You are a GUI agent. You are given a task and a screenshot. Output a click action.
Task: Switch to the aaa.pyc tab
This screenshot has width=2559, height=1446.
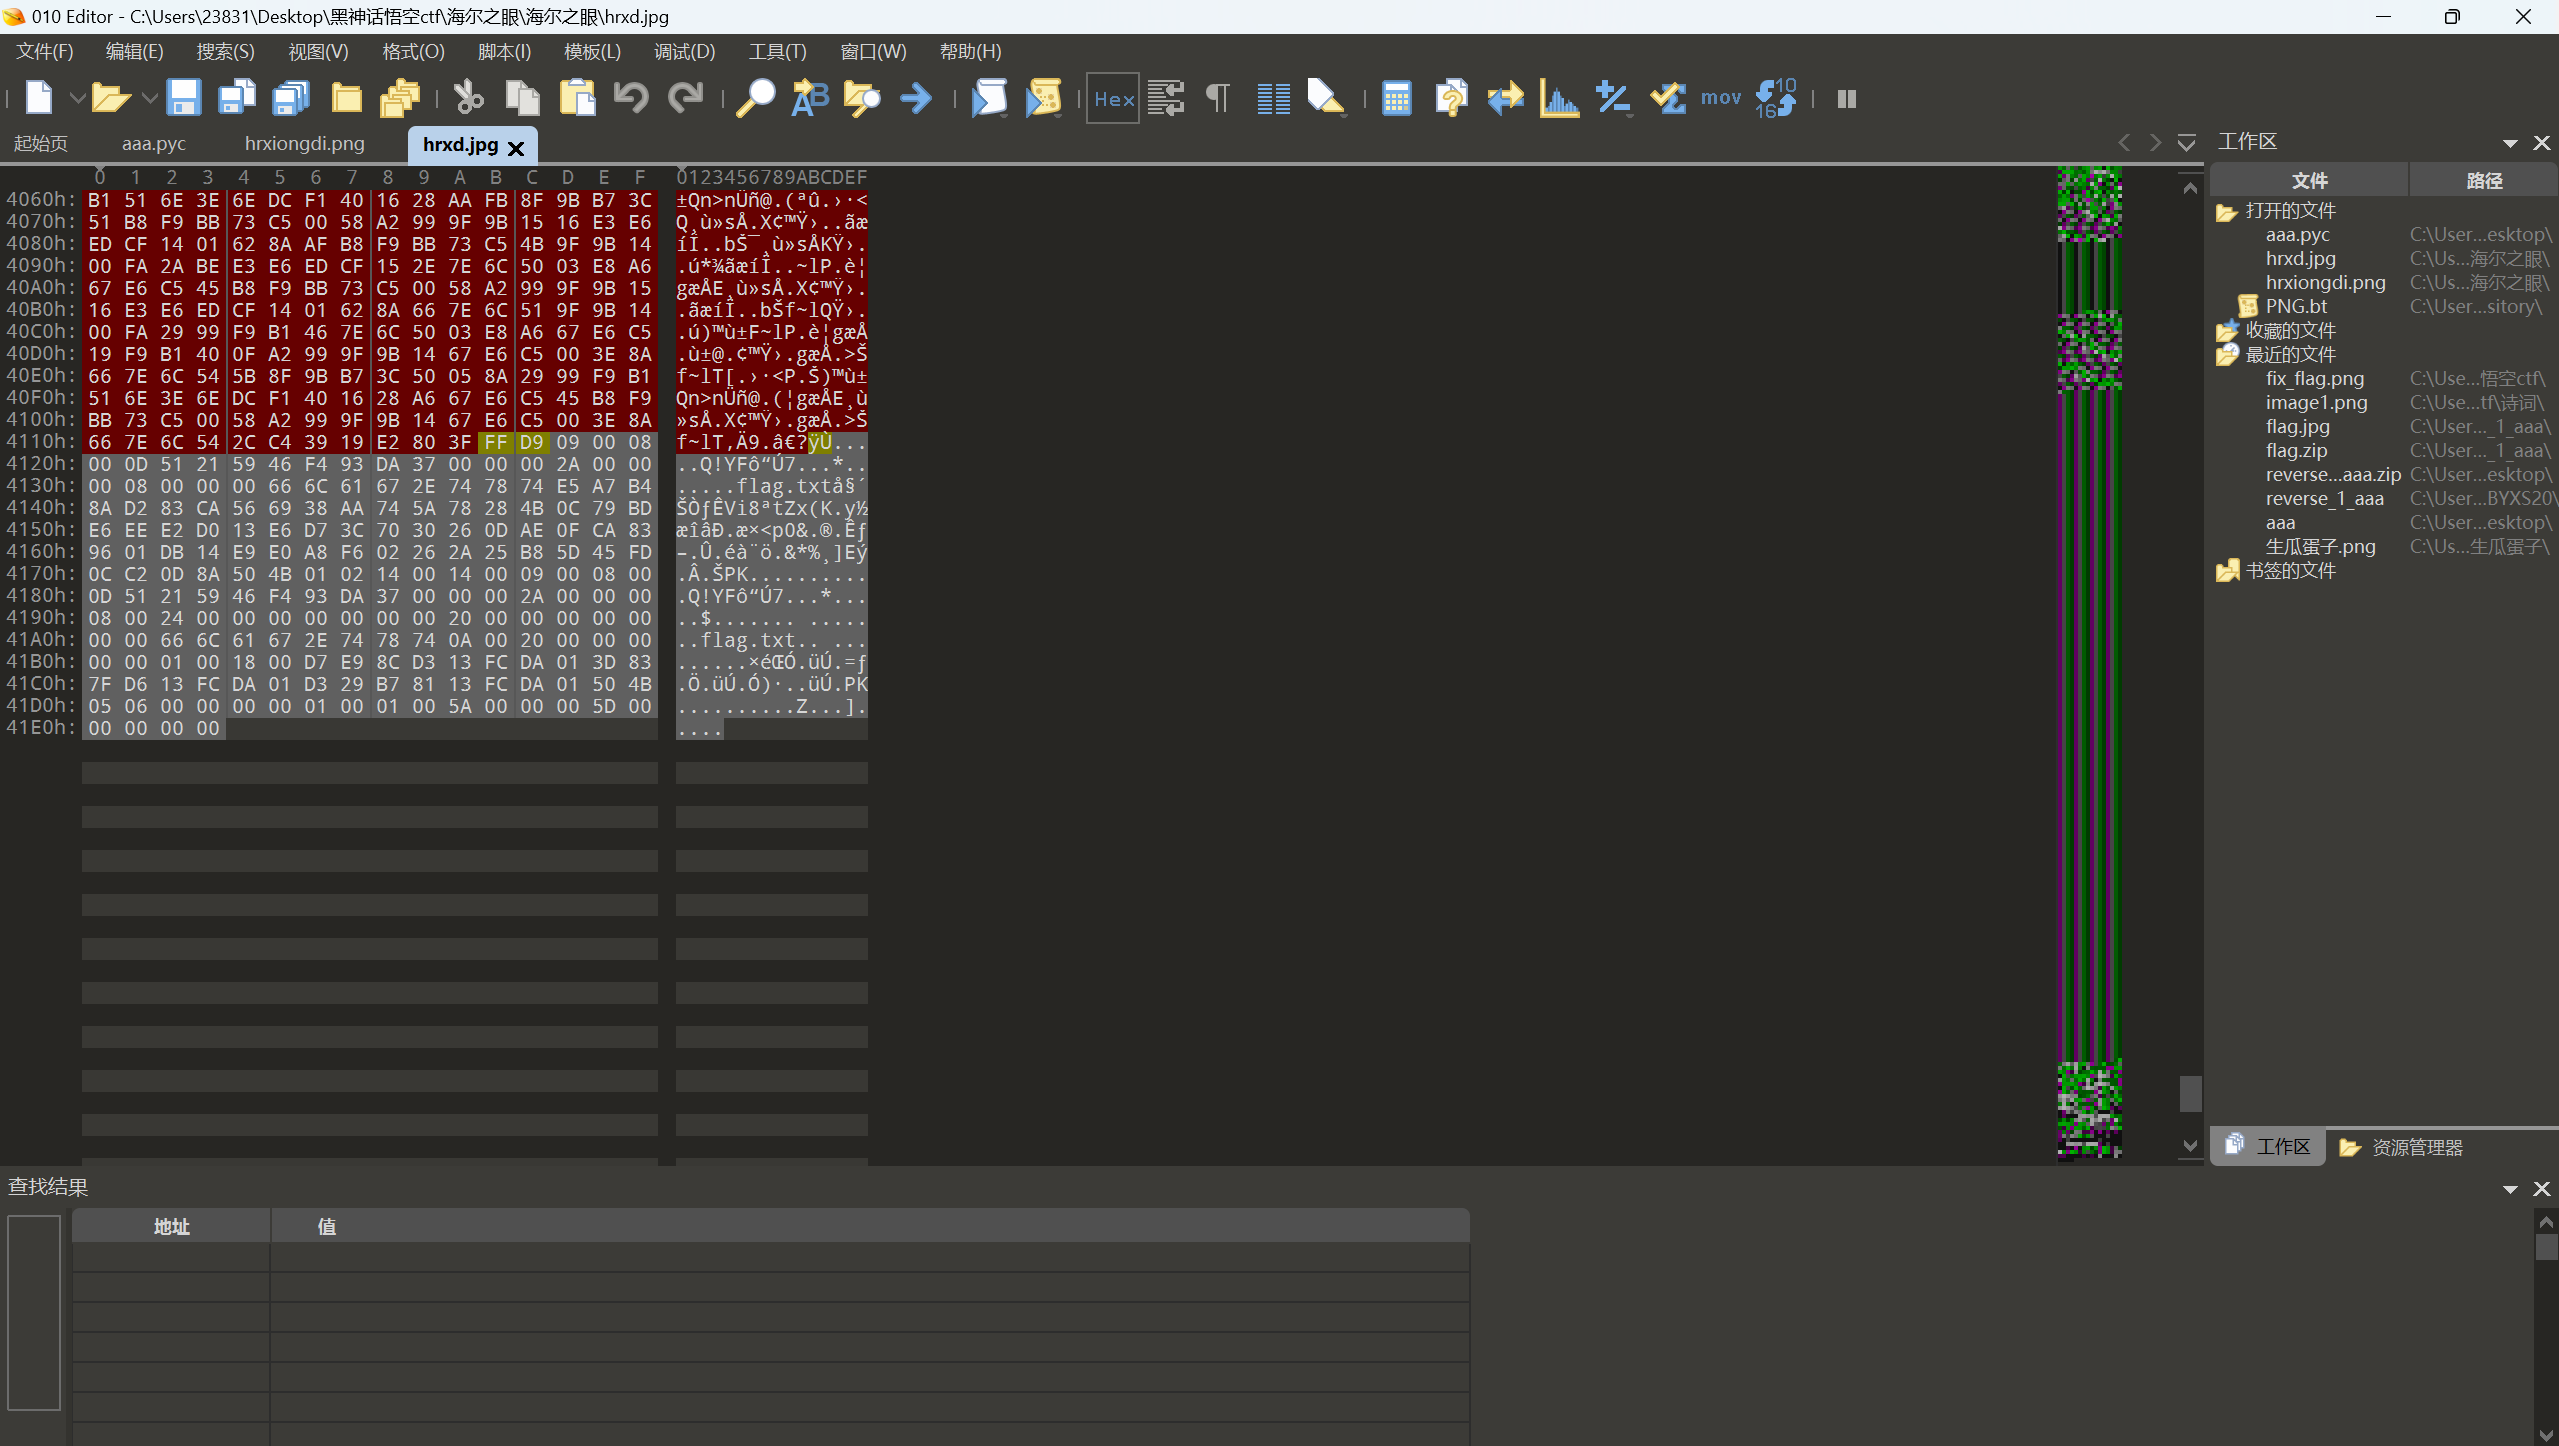point(154,144)
